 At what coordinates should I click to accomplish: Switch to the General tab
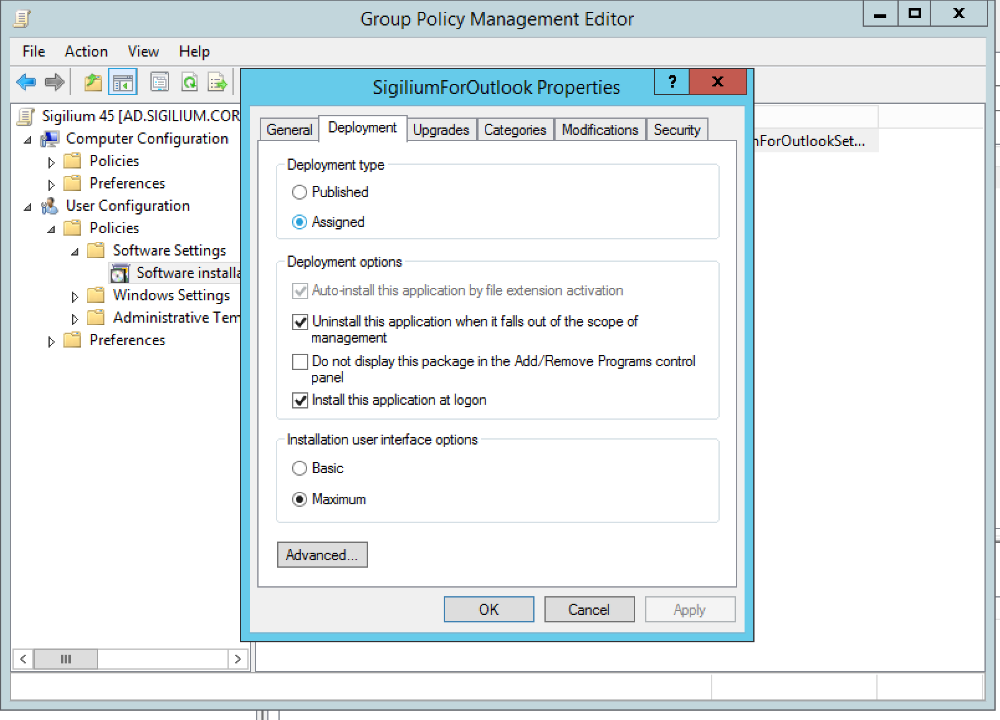[x=289, y=130]
